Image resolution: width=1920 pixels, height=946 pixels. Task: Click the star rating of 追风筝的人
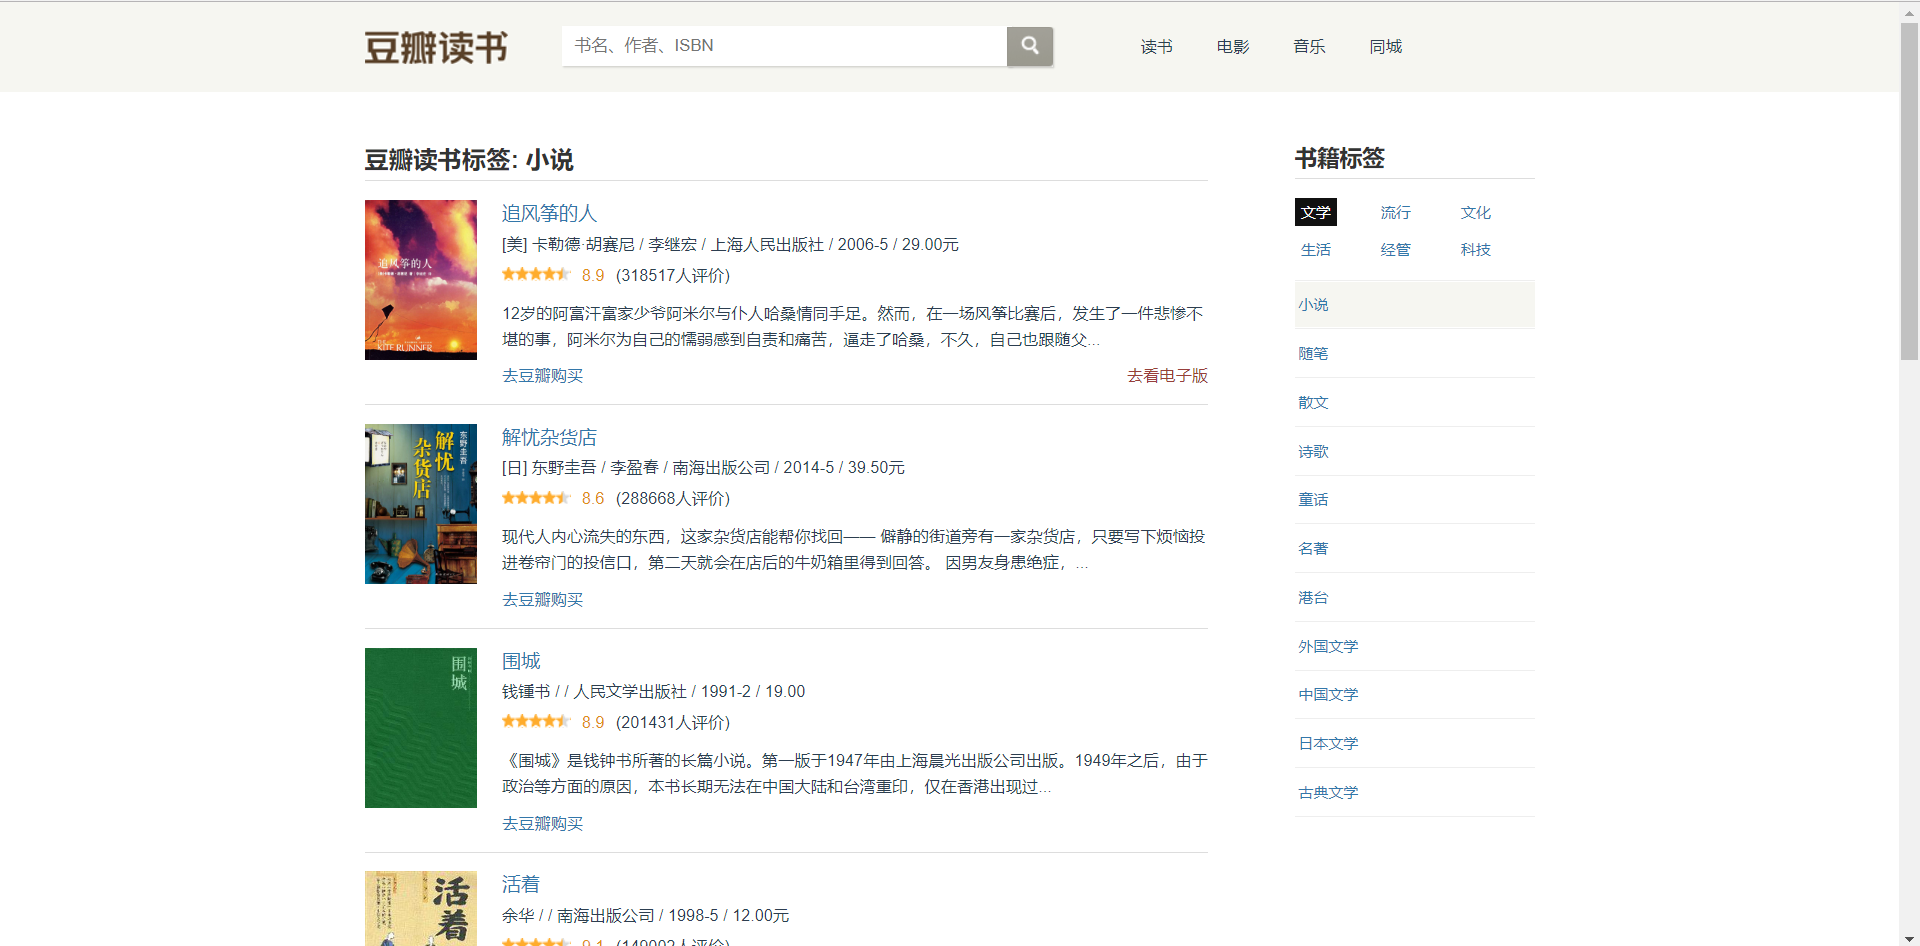[x=536, y=274]
